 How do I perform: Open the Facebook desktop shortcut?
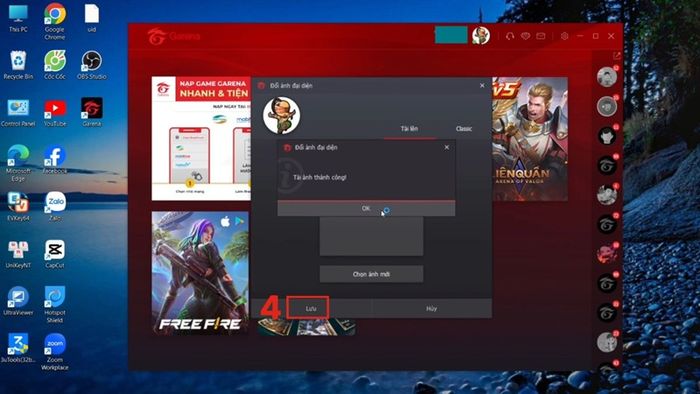54,160
